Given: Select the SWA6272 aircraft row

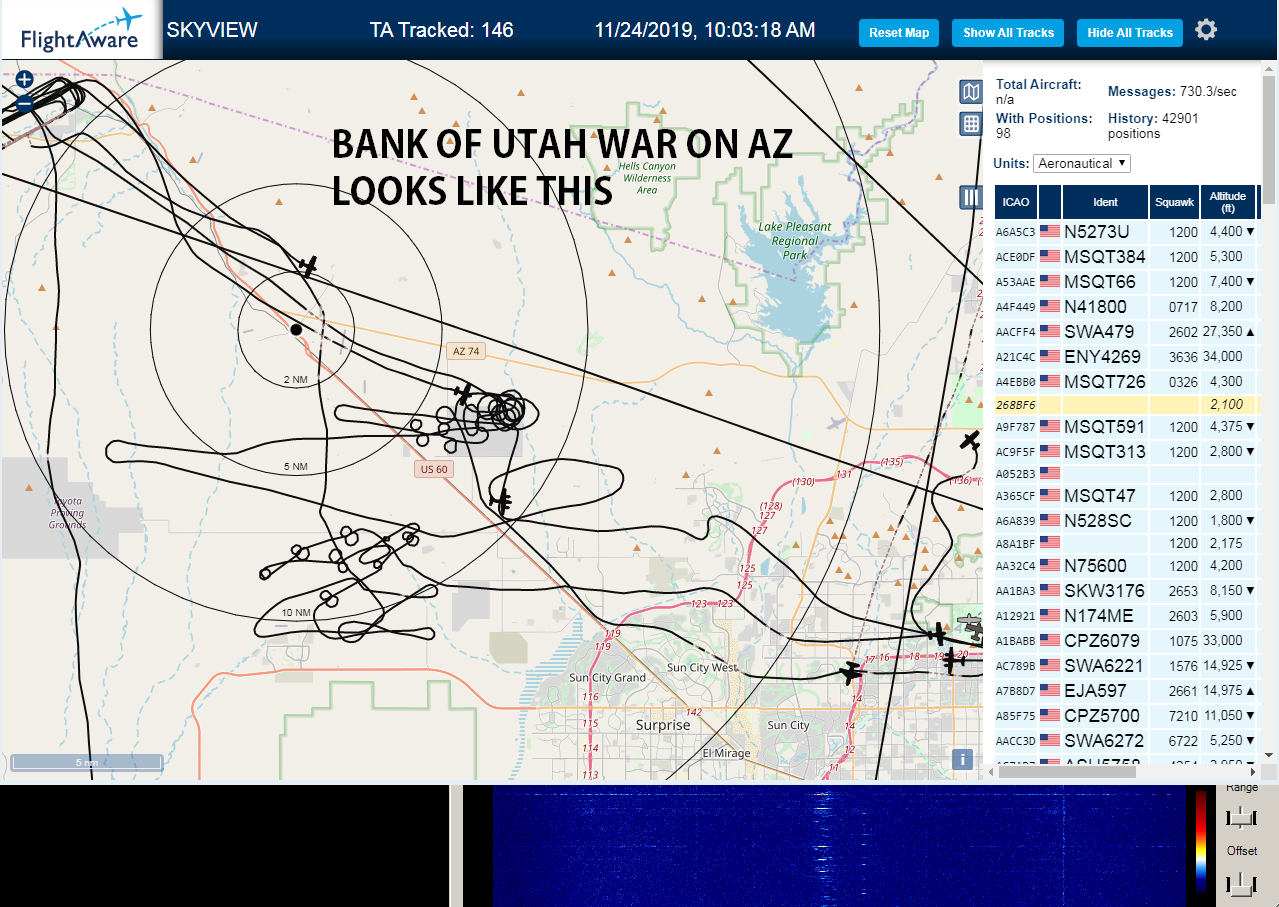Looking at the screenshot, I should (1127, 741).
